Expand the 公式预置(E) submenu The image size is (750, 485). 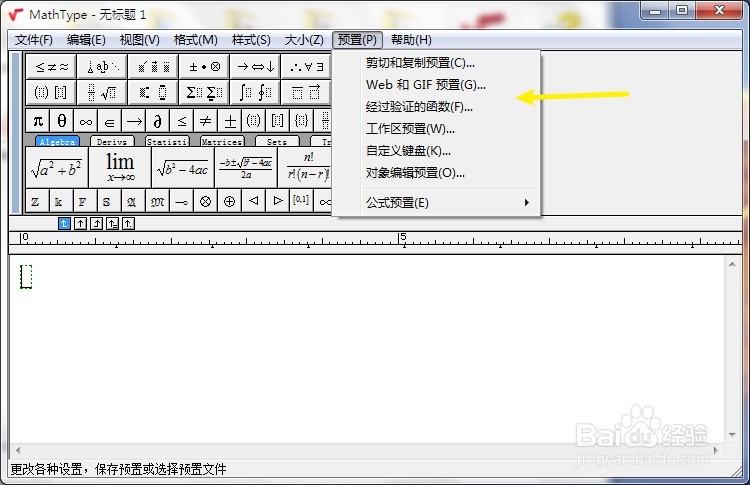click(x=436, y=203)
